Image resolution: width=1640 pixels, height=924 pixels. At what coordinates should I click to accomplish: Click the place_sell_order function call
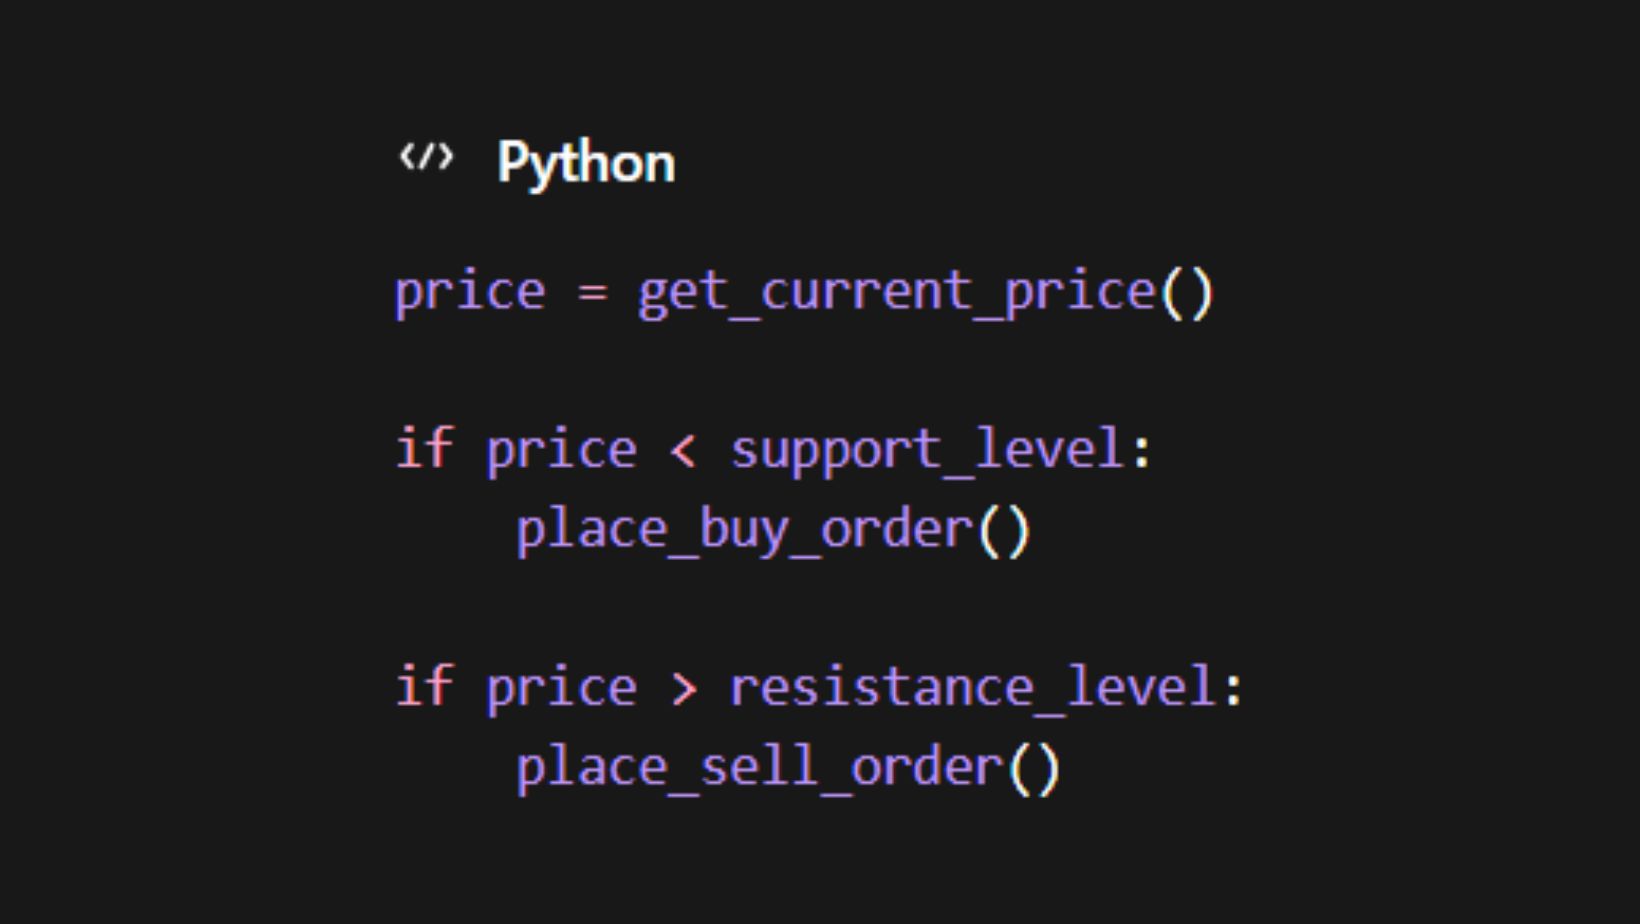coord(760,768)
